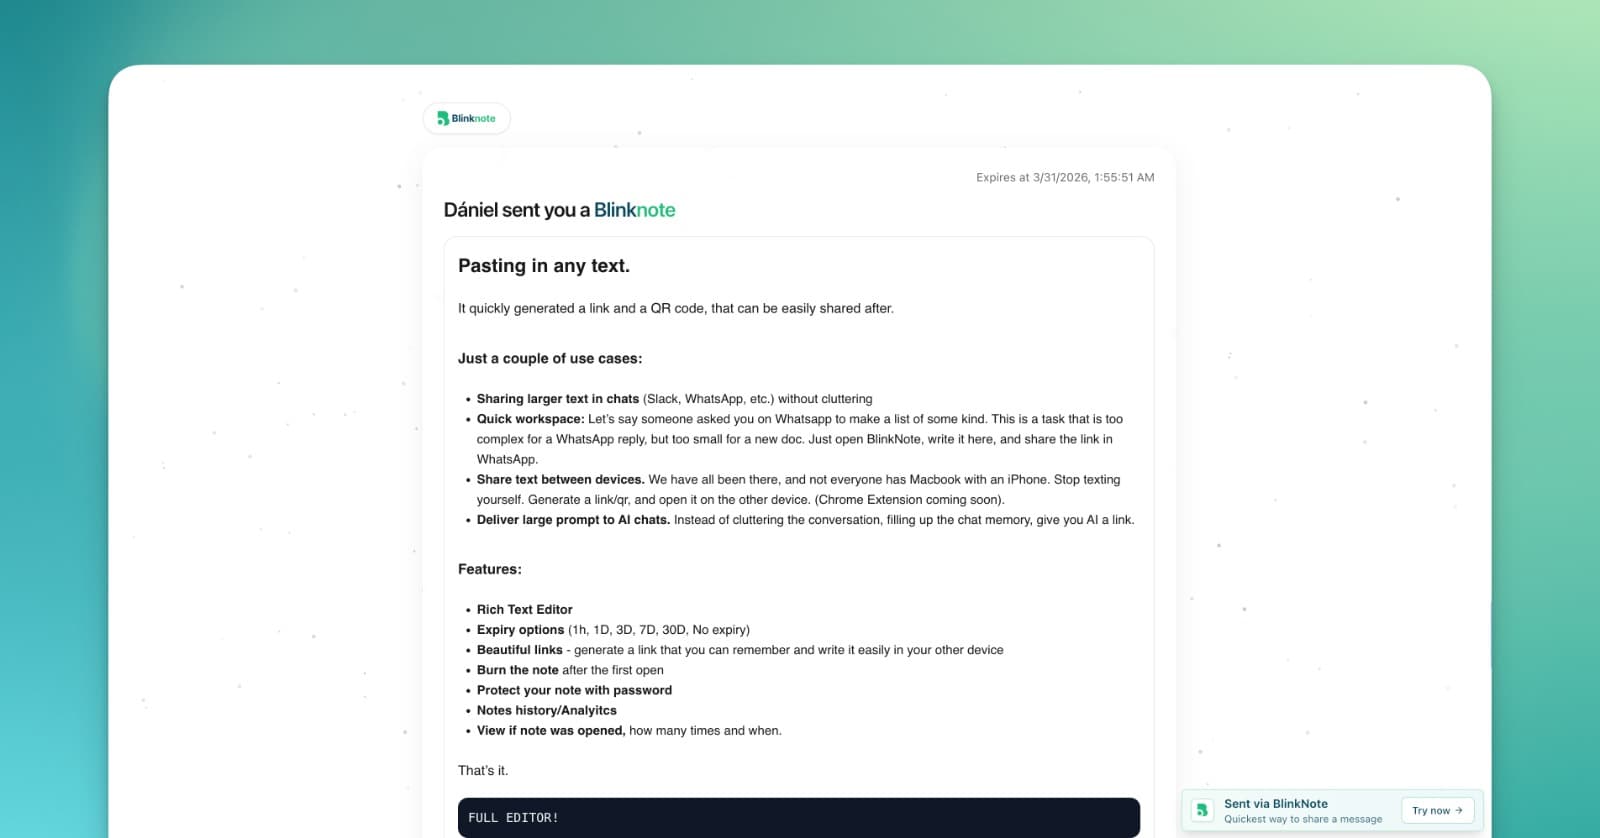Select the Protect your note with password bullet
The height and width of the screenshot is (838, 1600).
coord(574,690)
